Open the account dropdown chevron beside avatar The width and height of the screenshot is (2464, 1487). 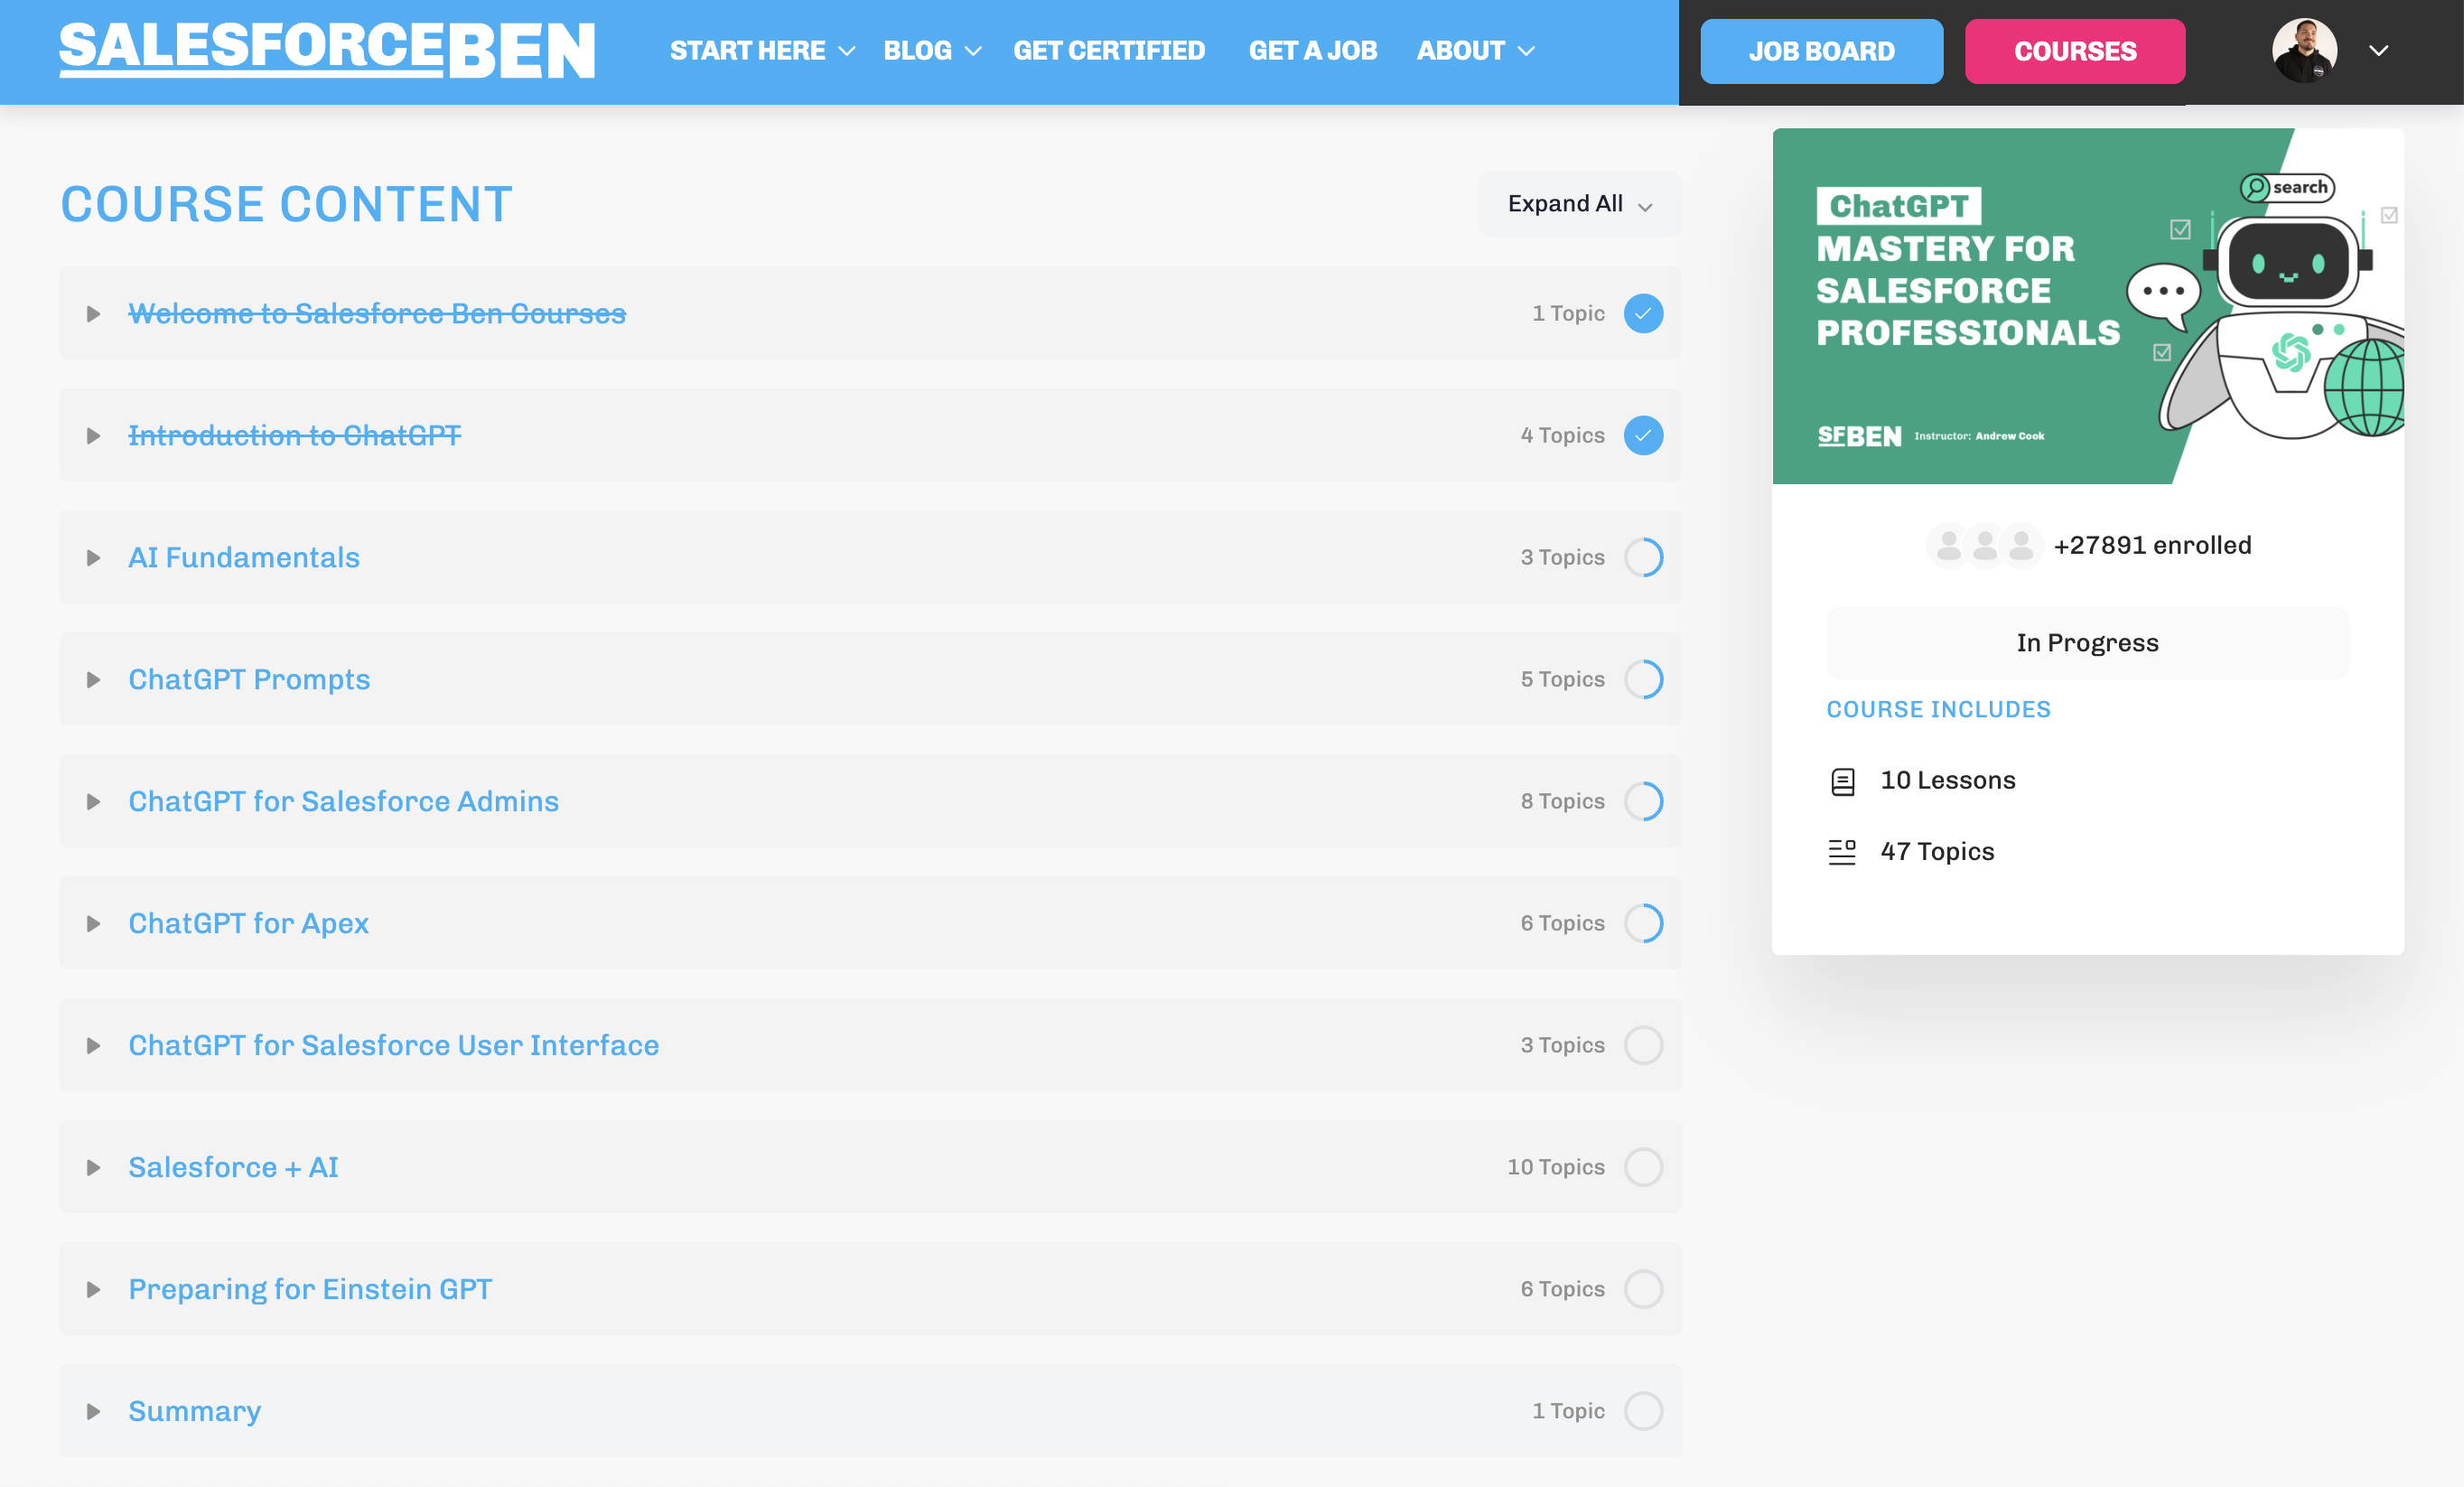point(2378,51)
